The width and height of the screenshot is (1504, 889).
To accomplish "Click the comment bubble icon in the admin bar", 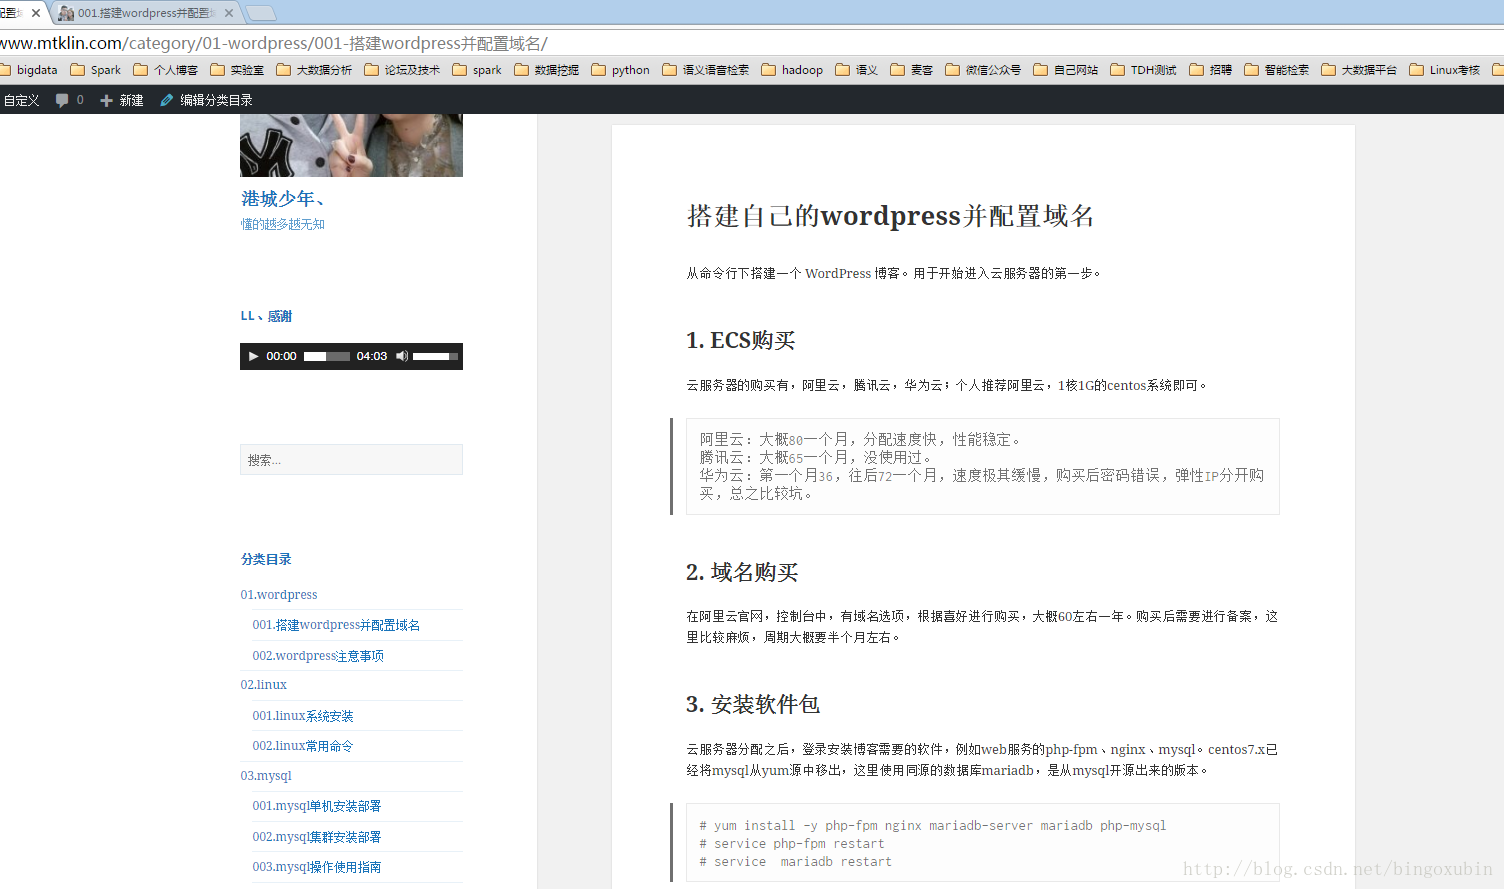I will (60, 99).
